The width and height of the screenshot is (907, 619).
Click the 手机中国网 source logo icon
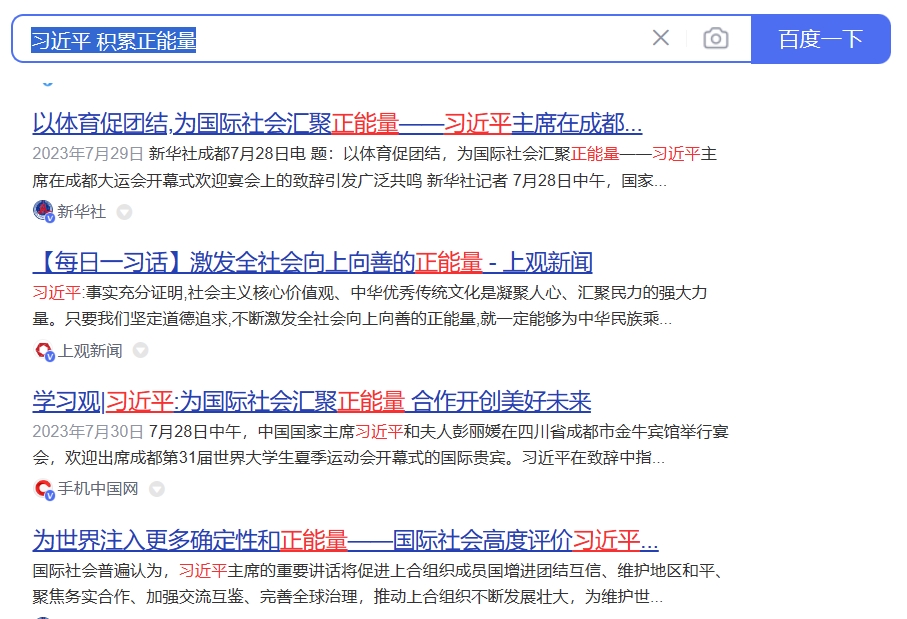click(x=44, y=489)
